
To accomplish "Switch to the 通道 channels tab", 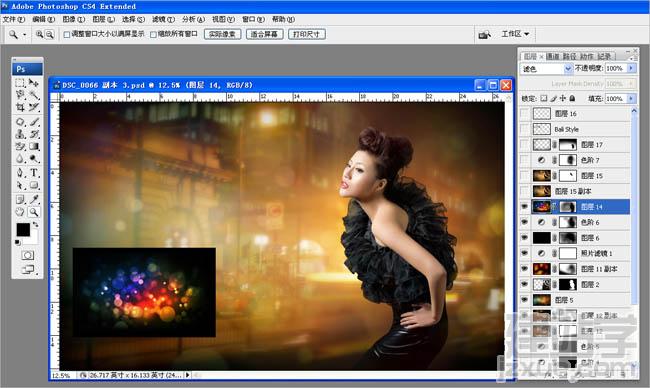I will pyautogui.click(x=552, y=56).
